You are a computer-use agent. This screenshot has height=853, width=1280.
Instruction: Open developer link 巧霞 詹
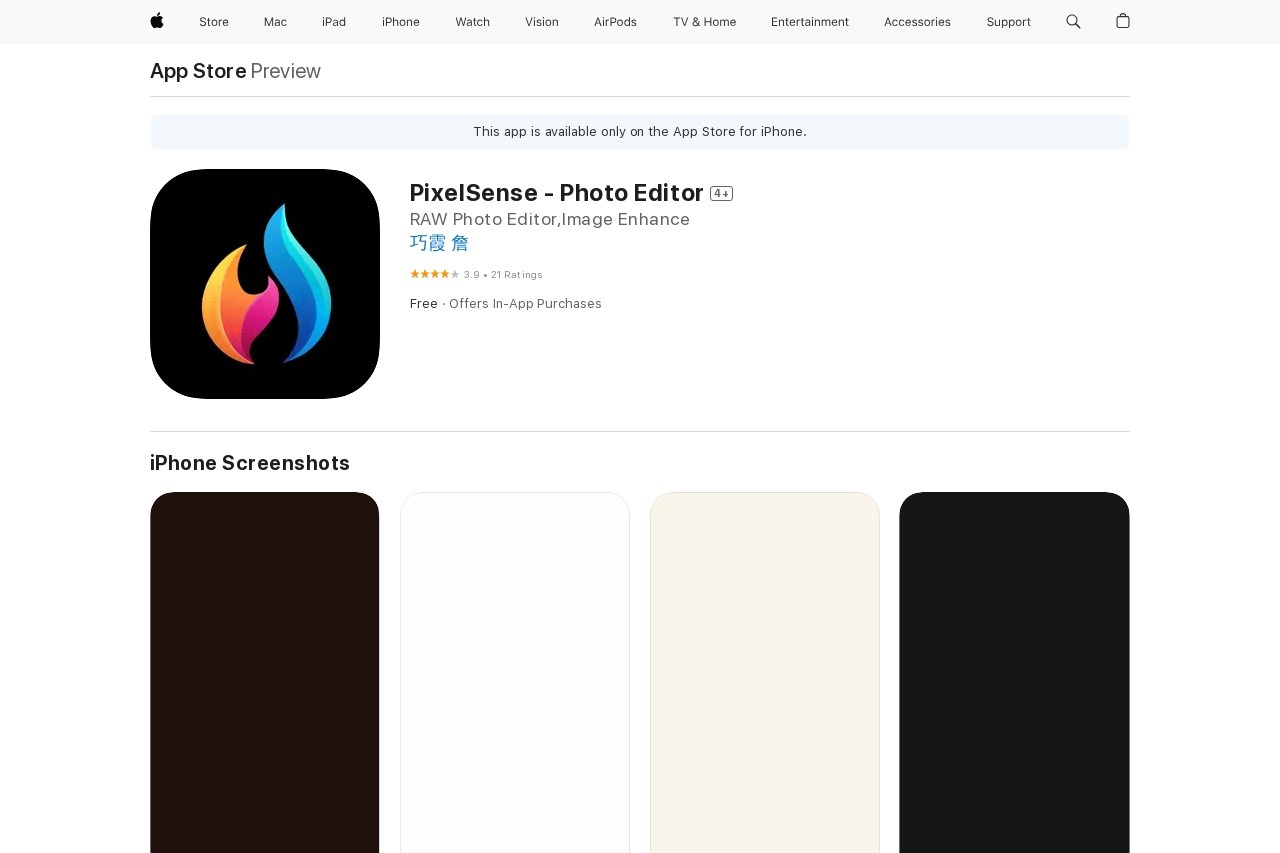coord(439,243)
